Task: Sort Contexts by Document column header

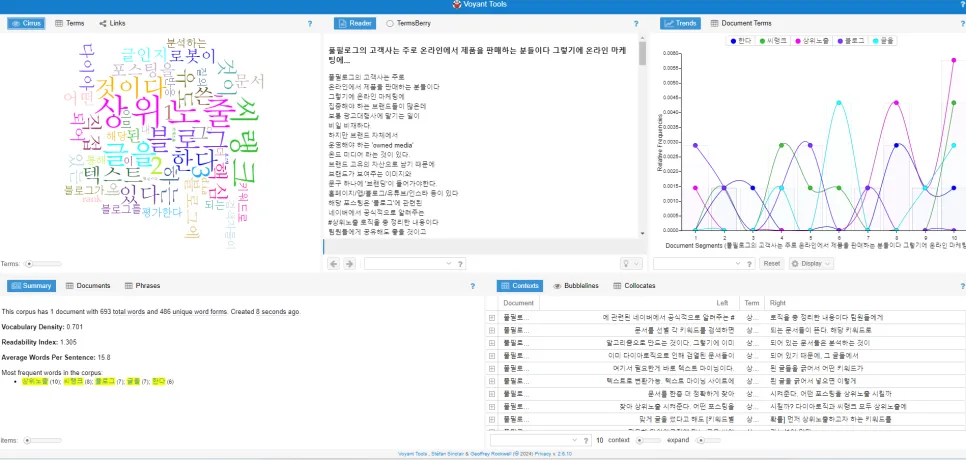Action: [518, 303]
